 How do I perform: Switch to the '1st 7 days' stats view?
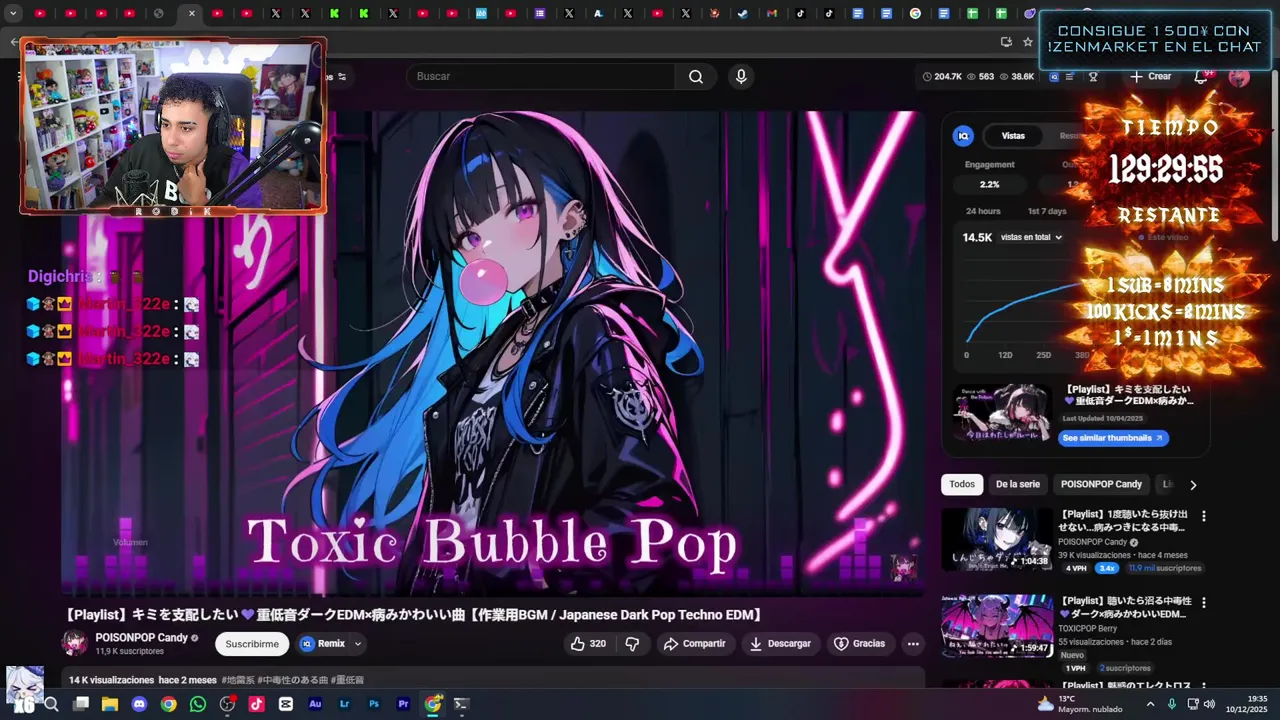(x=1047, y=211)
